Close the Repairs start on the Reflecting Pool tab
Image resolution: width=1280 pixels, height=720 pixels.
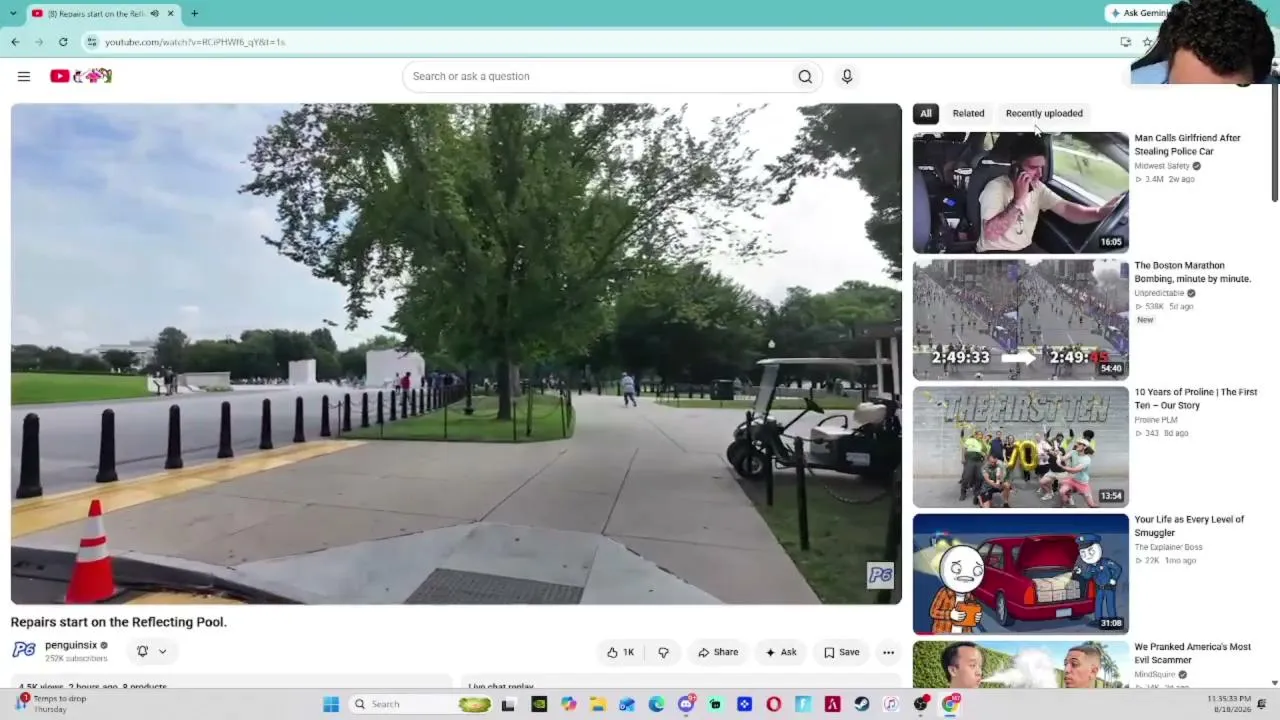point(170,13)
